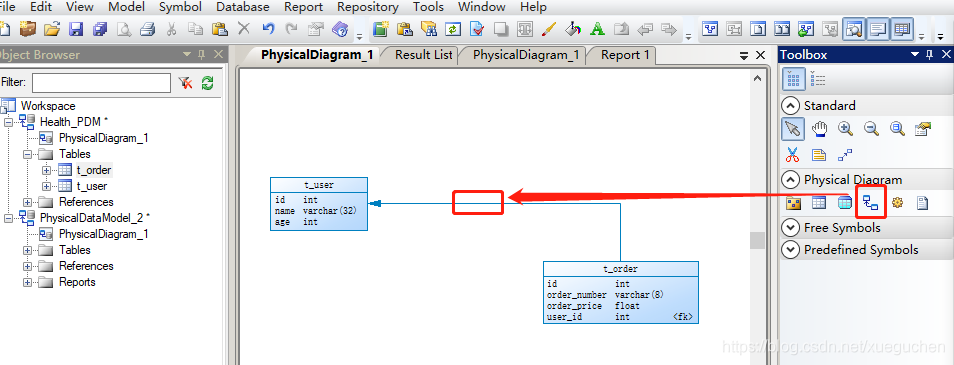
Task: Select the Workspace root node
Action: [x=48, y=106]
